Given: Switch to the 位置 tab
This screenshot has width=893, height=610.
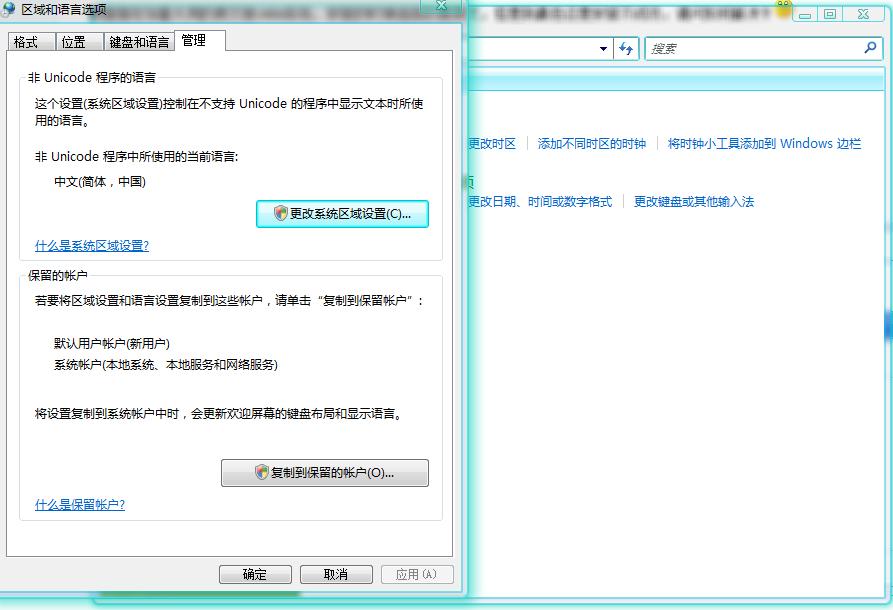Looking at the screenshot, I should tap(79, 42).
